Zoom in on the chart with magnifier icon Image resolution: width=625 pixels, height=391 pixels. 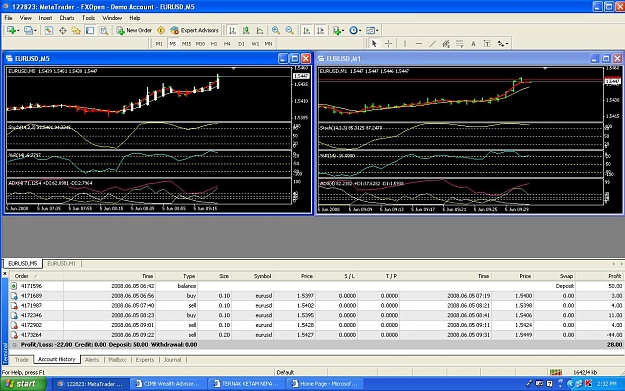[x=275, y=30]
